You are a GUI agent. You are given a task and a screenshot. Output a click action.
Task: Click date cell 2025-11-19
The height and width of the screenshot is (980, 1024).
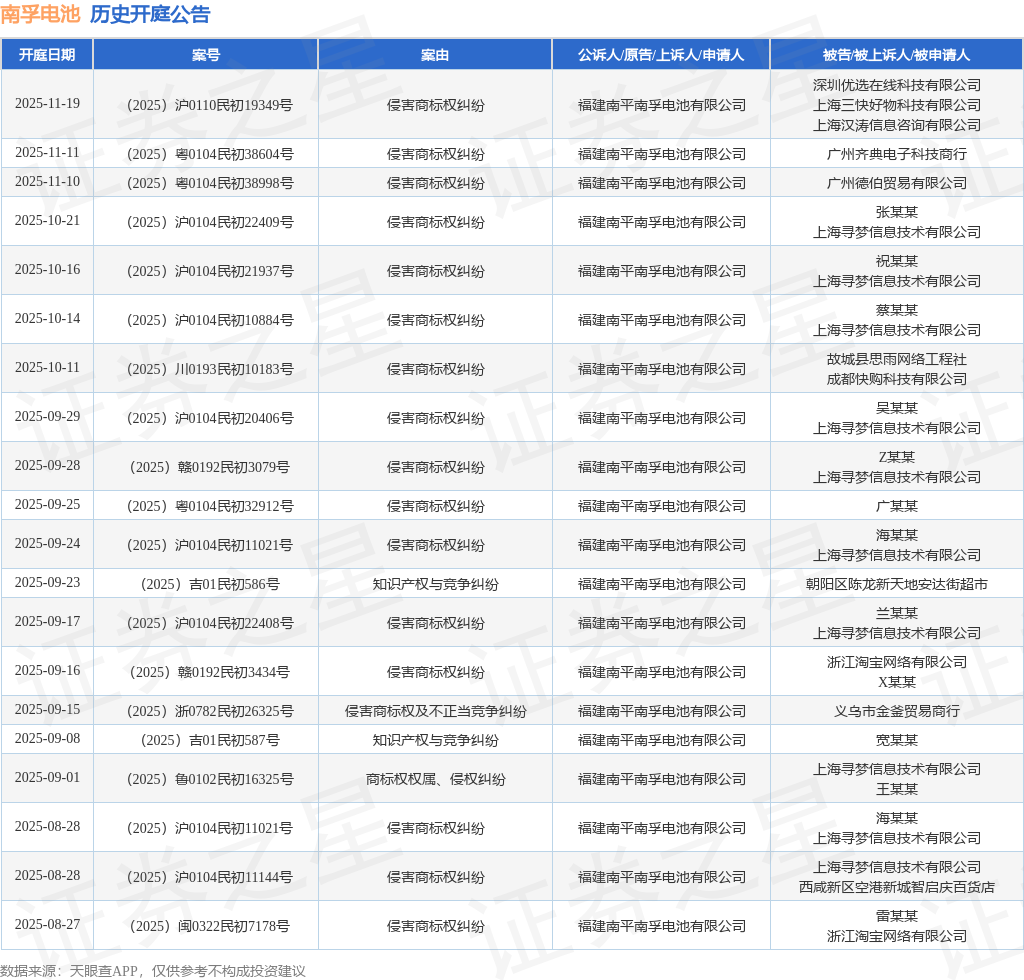[x=47, y=104]
